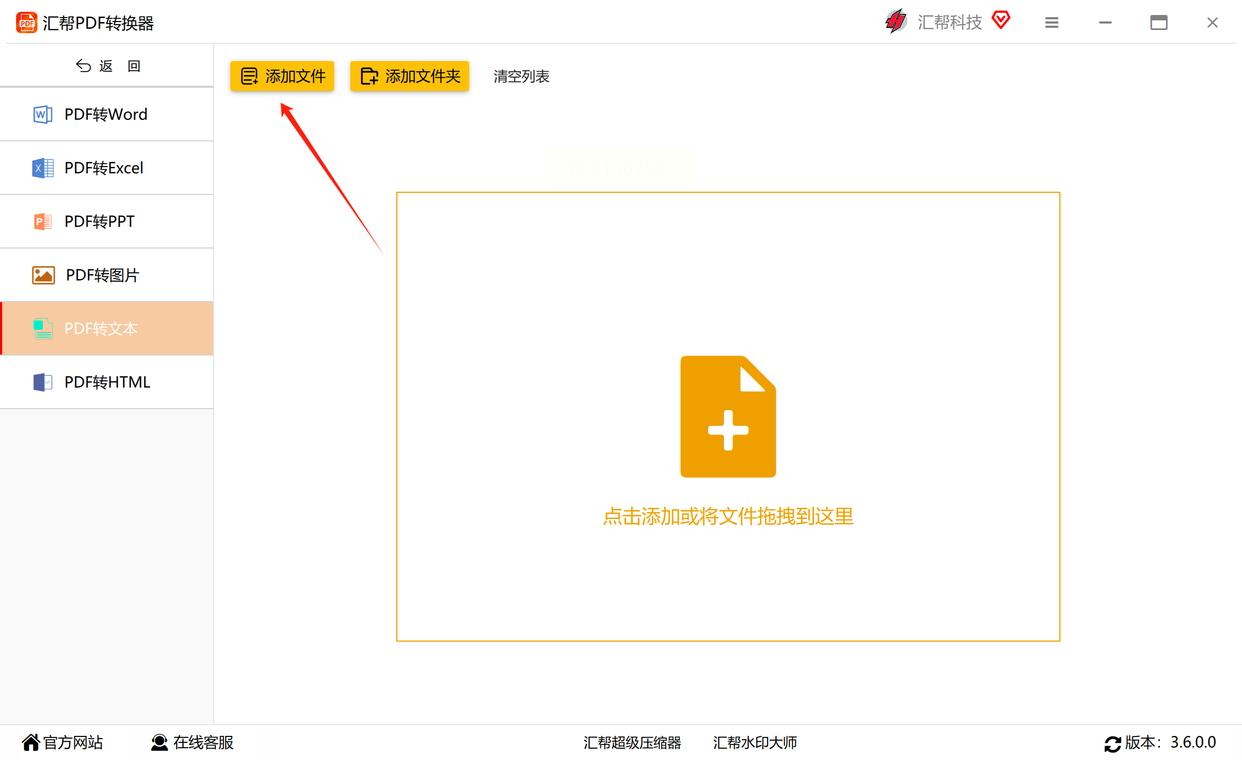
Task: Click the large add-file plus icon
Action: coord(728,417)
